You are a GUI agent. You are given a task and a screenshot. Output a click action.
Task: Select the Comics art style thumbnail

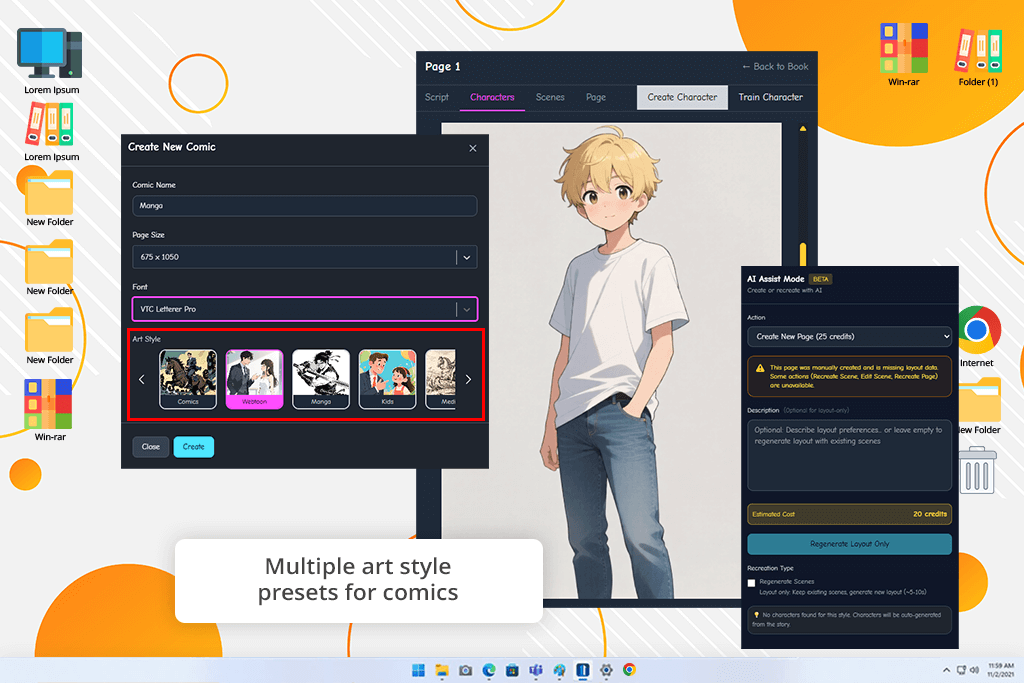pyautogui.click(x=188, y=379)
